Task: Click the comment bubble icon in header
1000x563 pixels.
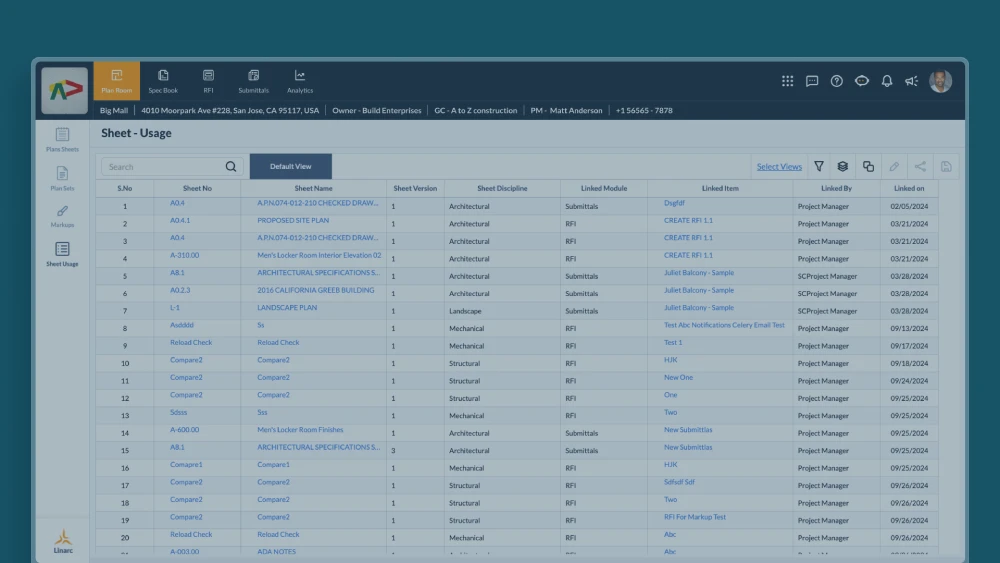Action: 862,81
